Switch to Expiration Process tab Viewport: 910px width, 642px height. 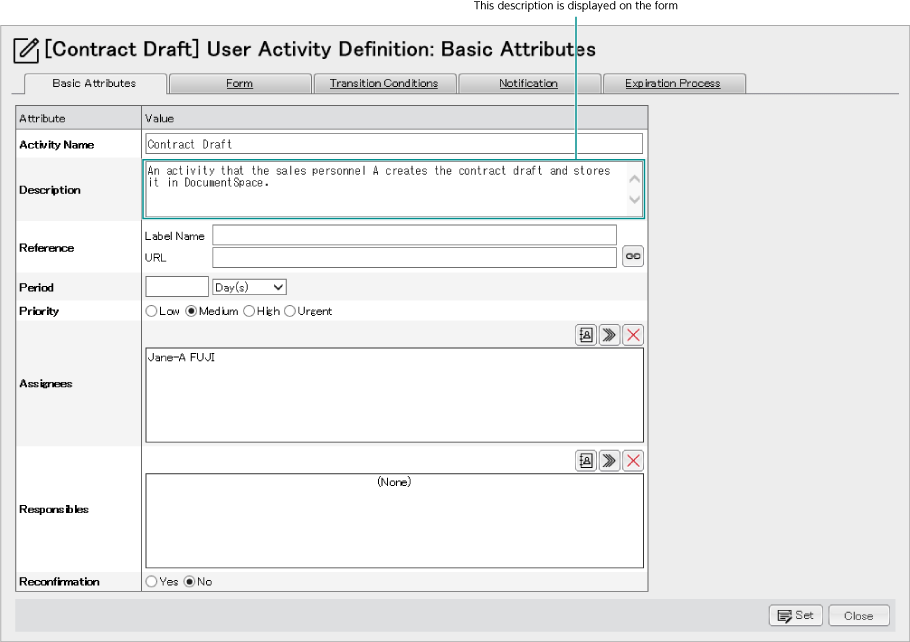click(x=673, y=84)
